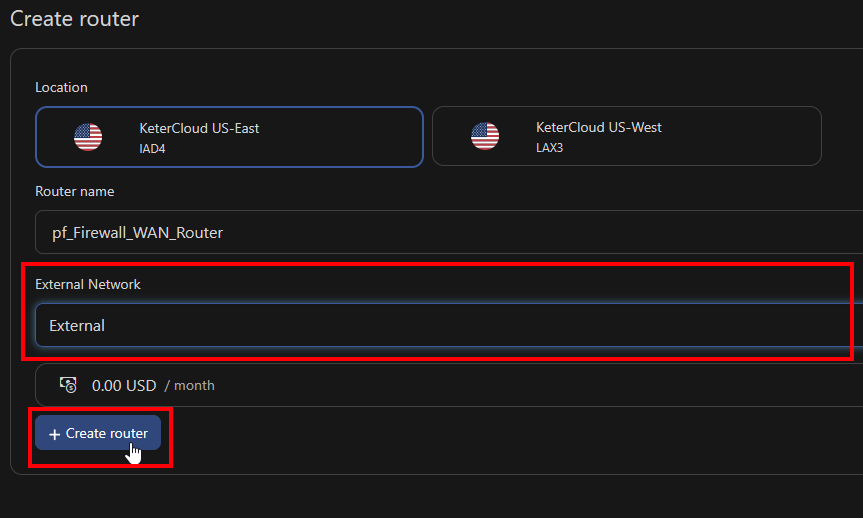Screen dimensions: 863x518
Task: Click the Location label
Action: pyautogui.click(x=61, y=88)
